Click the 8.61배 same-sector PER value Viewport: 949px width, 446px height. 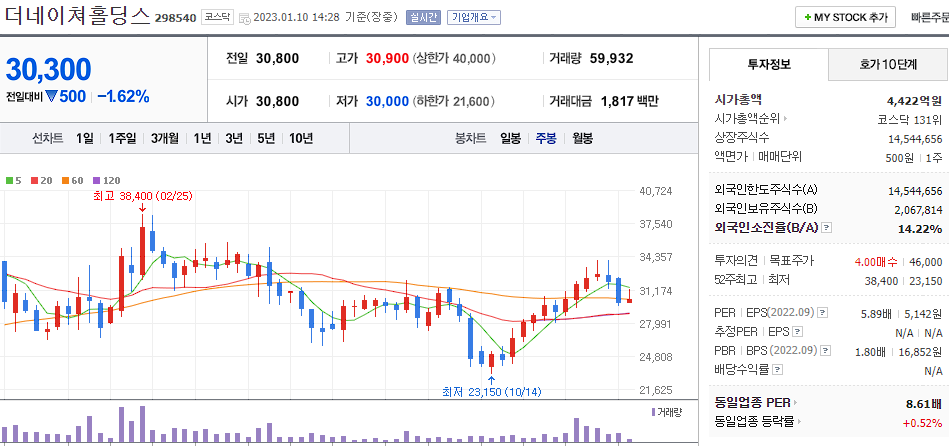[x=925, y=402]
